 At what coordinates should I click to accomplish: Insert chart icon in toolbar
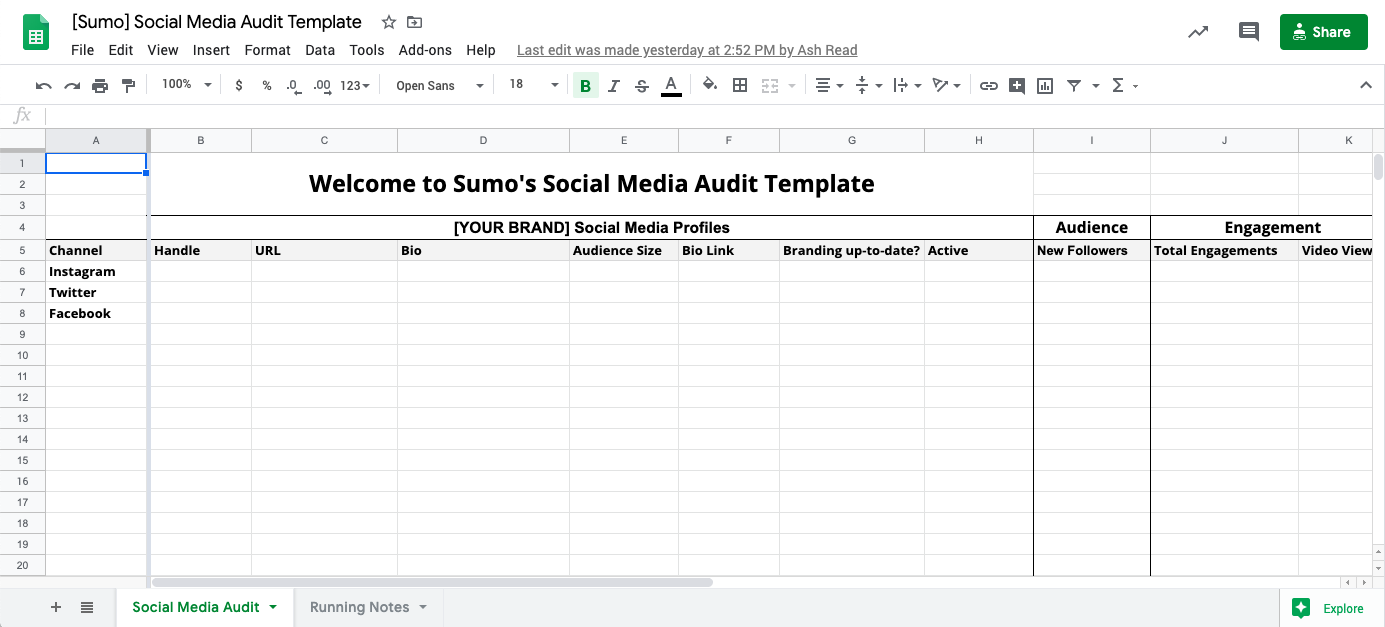coord(1045,86)
